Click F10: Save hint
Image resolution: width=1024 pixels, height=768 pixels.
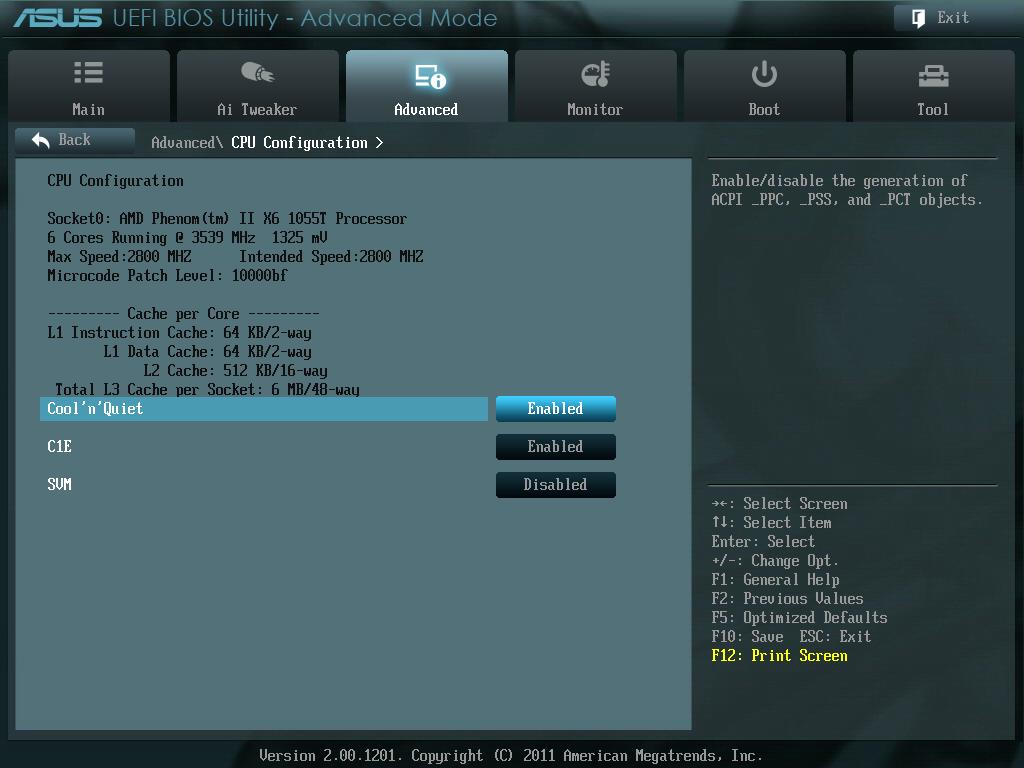(747, 636)
